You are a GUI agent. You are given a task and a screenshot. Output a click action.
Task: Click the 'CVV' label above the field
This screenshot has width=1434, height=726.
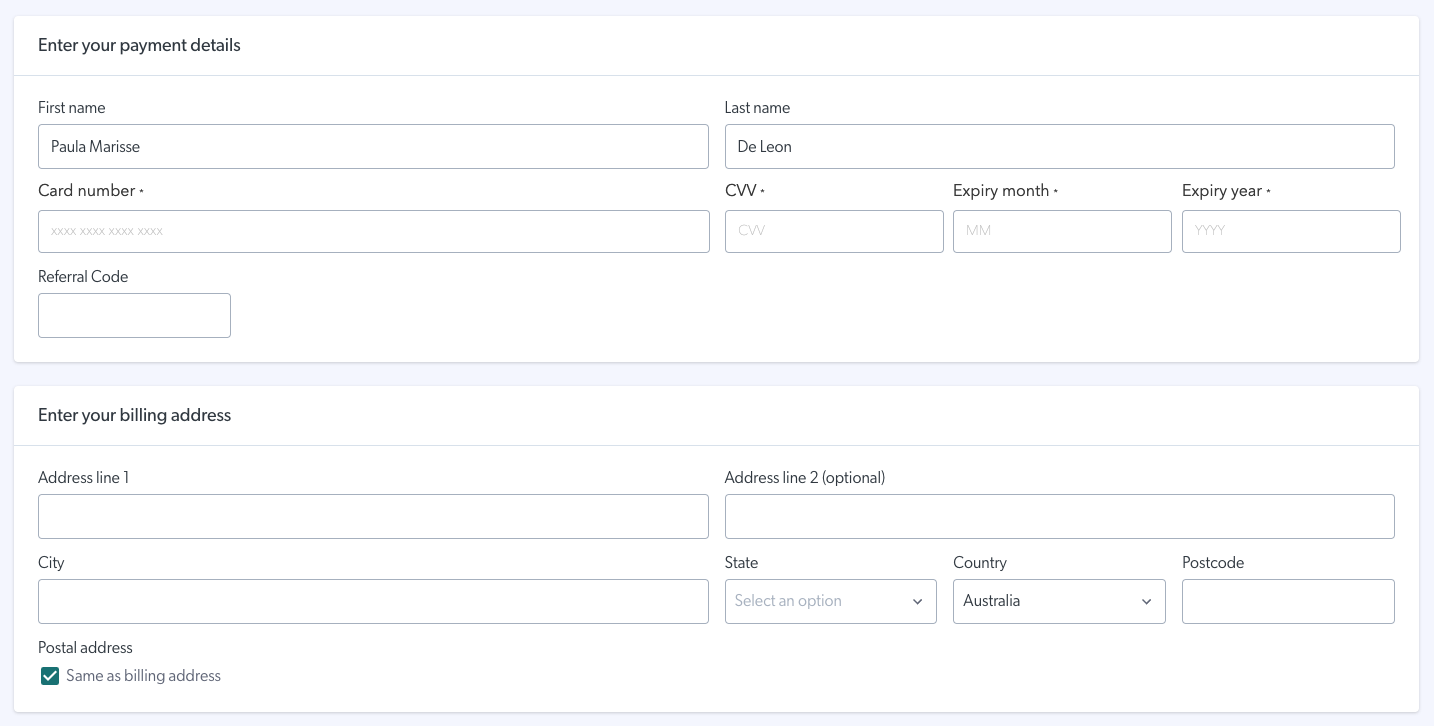741,191
